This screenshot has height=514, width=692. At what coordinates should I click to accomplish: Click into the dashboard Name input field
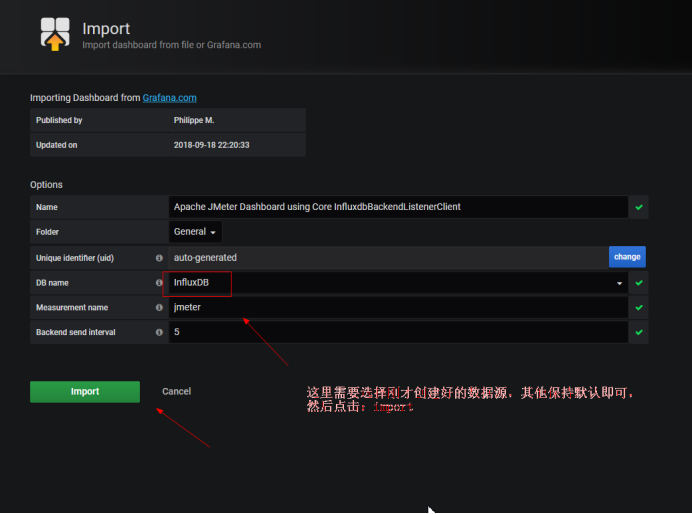pyautogui.click(x=398, y=207)
